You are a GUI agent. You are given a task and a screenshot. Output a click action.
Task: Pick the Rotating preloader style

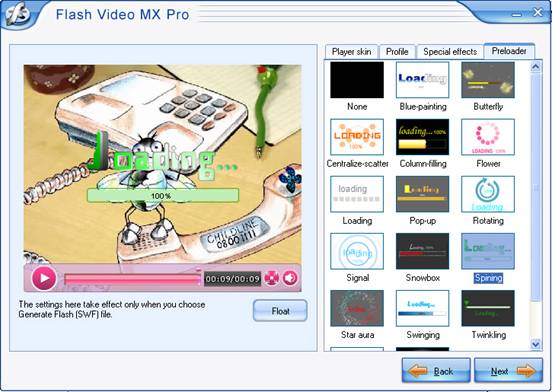click(488, 194)
